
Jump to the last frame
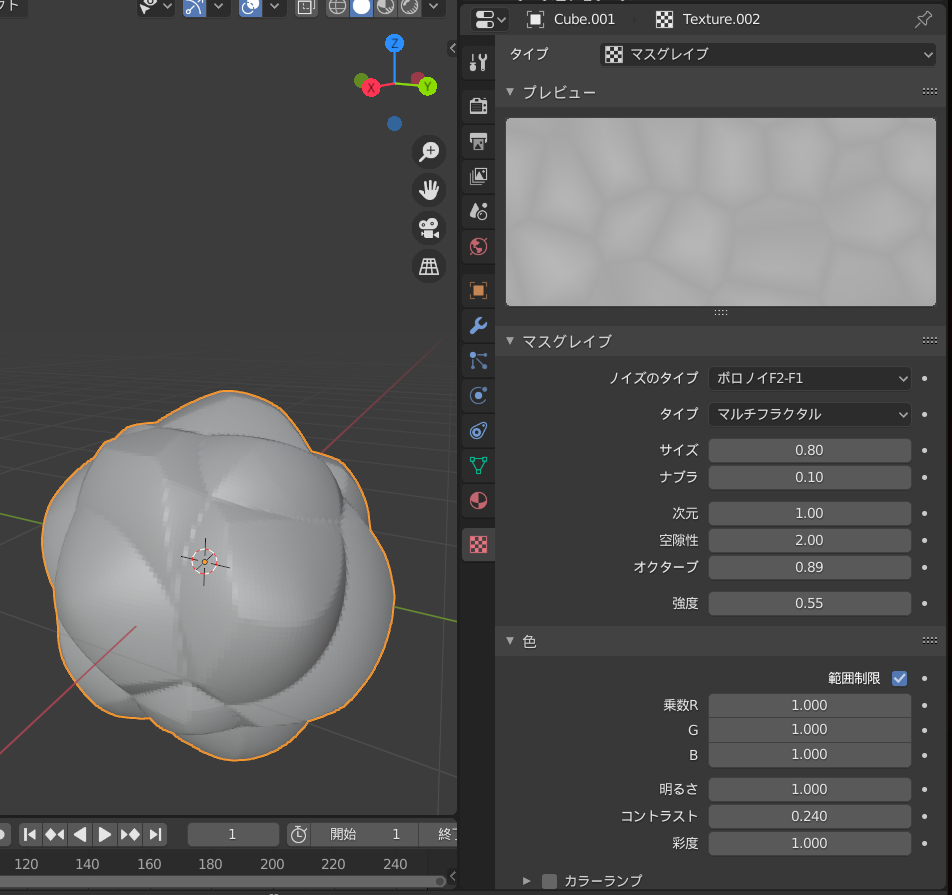[x=155, y=834]
